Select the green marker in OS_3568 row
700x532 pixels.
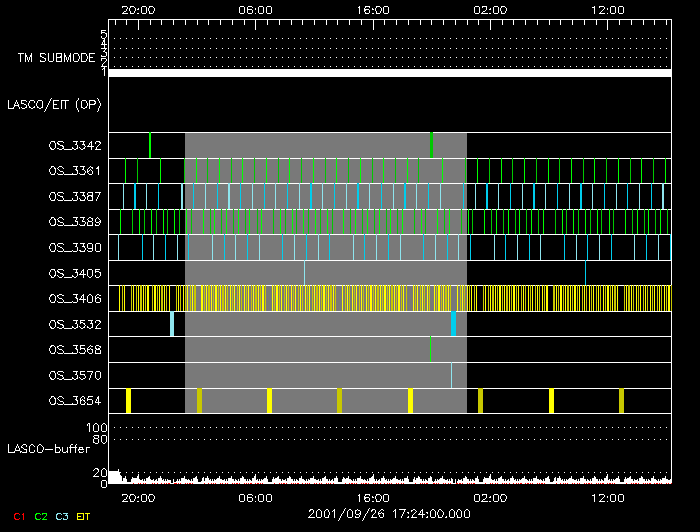click(430, 348)
